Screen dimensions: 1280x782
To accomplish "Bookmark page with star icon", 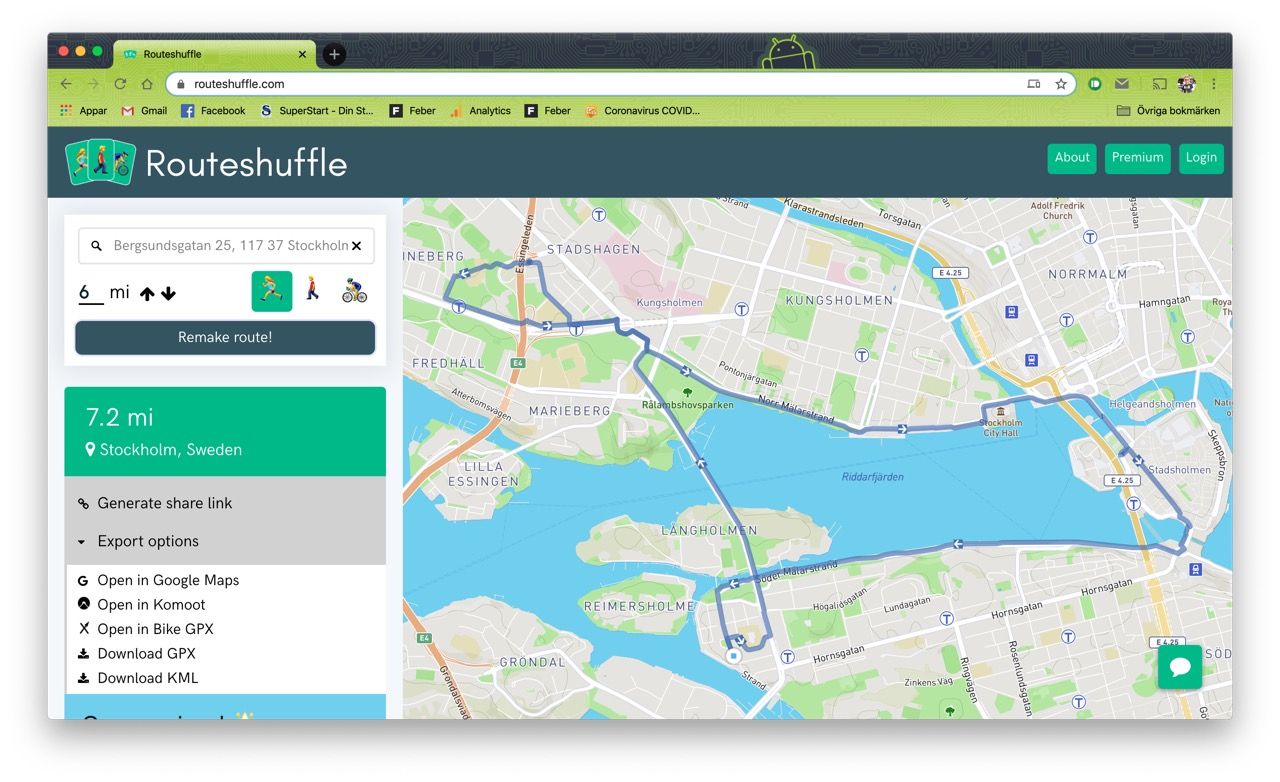I will pyautogui.click(x=1061, y=84).
